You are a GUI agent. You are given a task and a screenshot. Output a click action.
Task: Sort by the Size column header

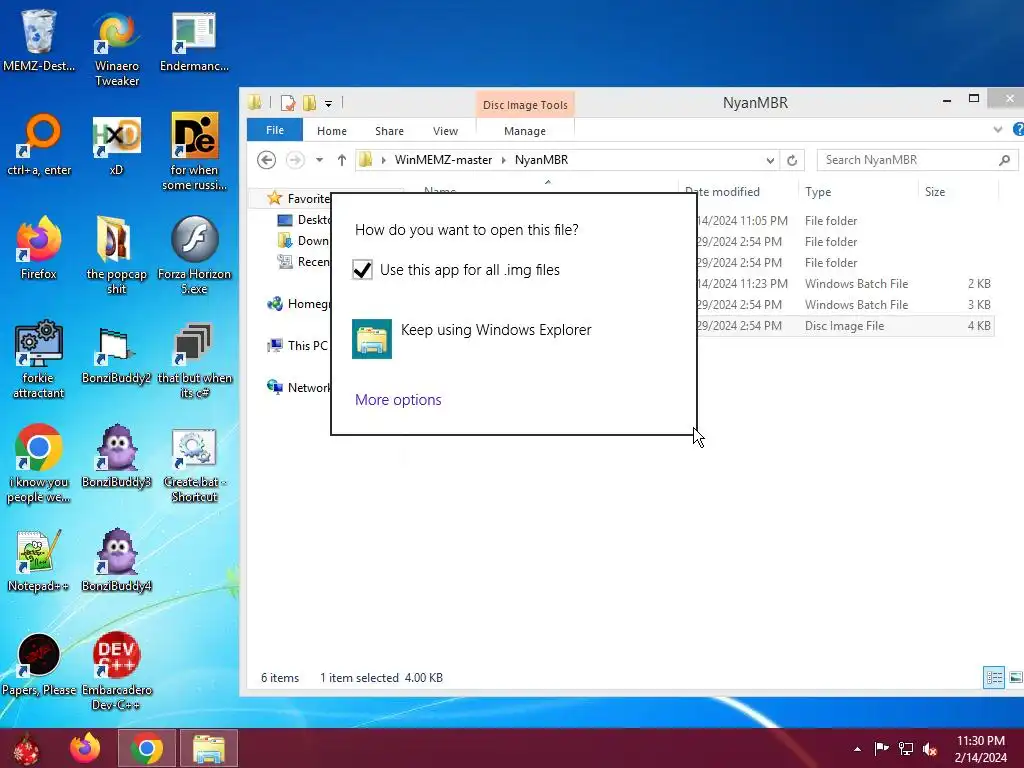[957, 192]
